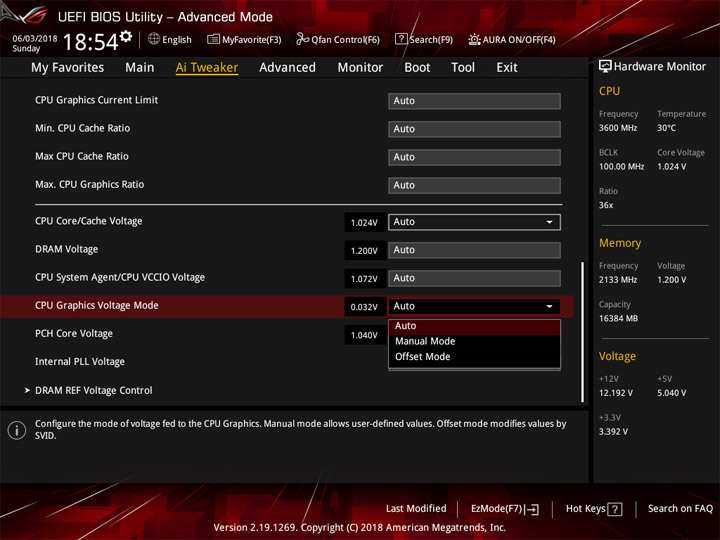Click Min. CPU Cache Ratio Auto field

(x=474, y=129)
